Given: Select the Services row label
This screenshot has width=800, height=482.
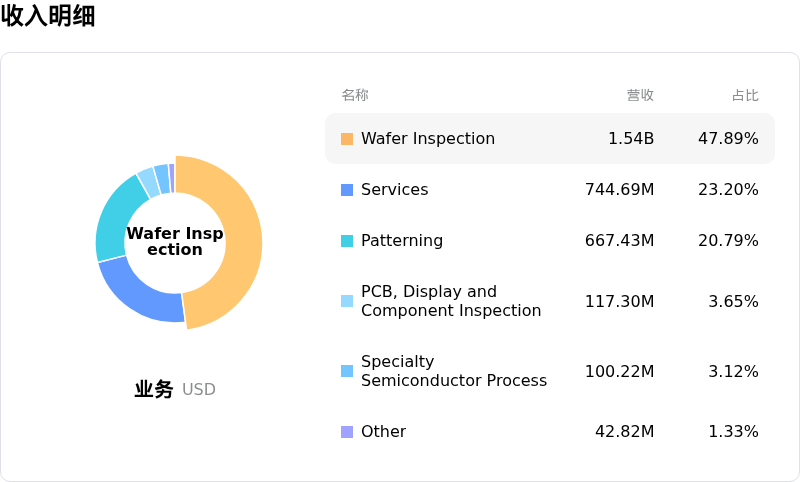Looking at the screenshot, I should [x=394, y=190].
